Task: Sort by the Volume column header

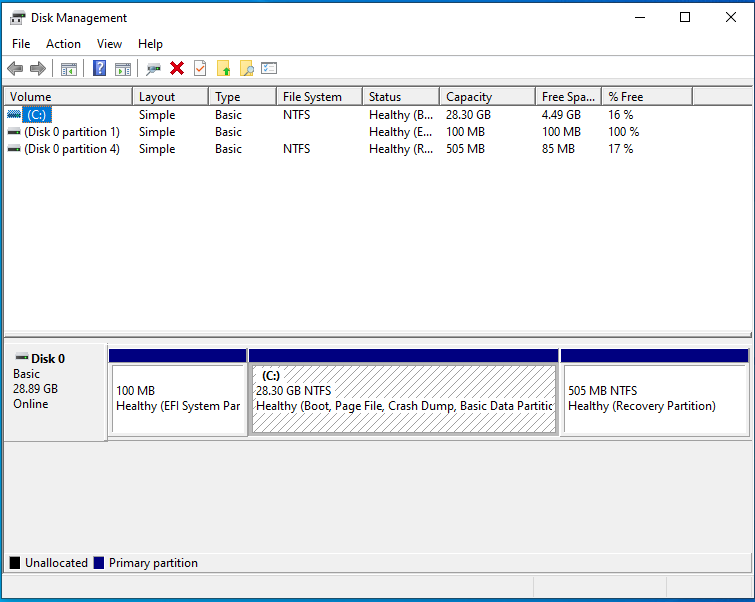Action: point(68,97)
